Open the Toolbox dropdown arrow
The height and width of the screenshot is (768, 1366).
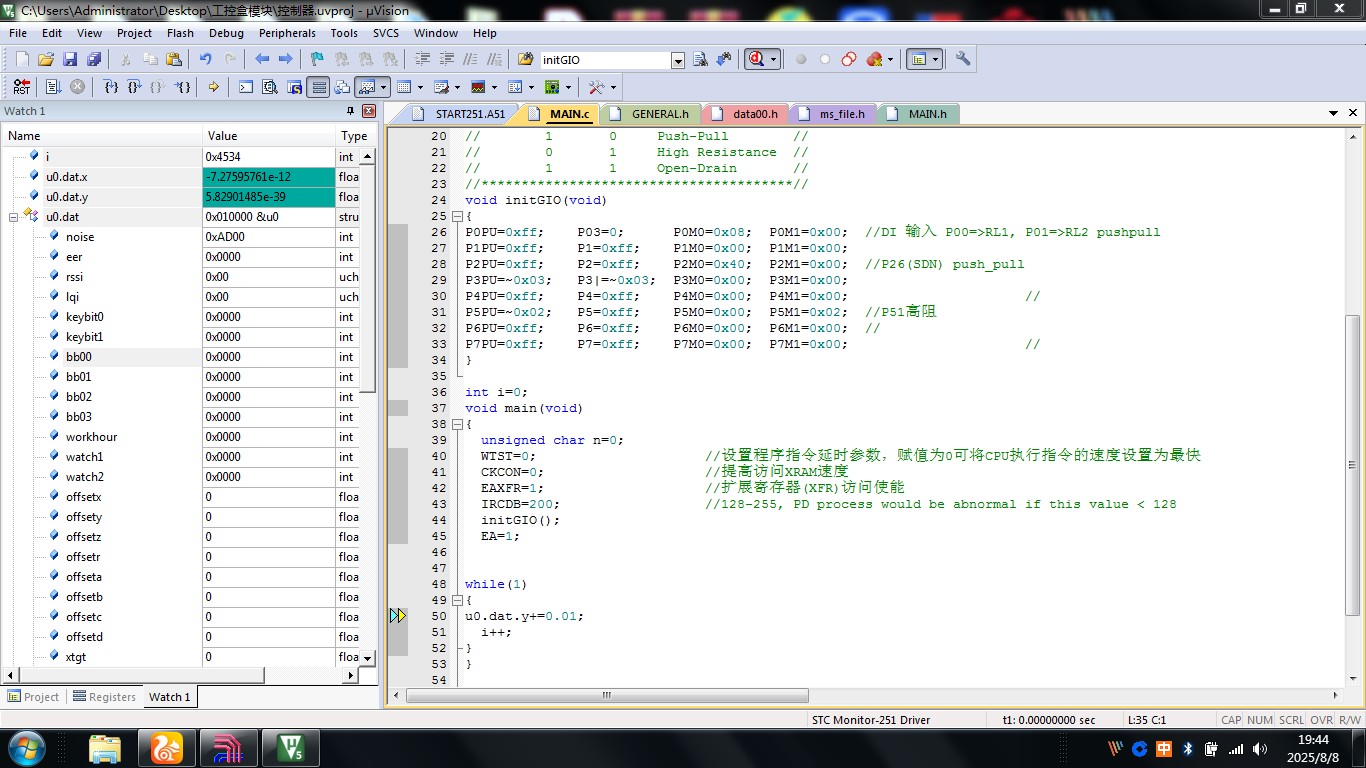click(x=613, y=87)
